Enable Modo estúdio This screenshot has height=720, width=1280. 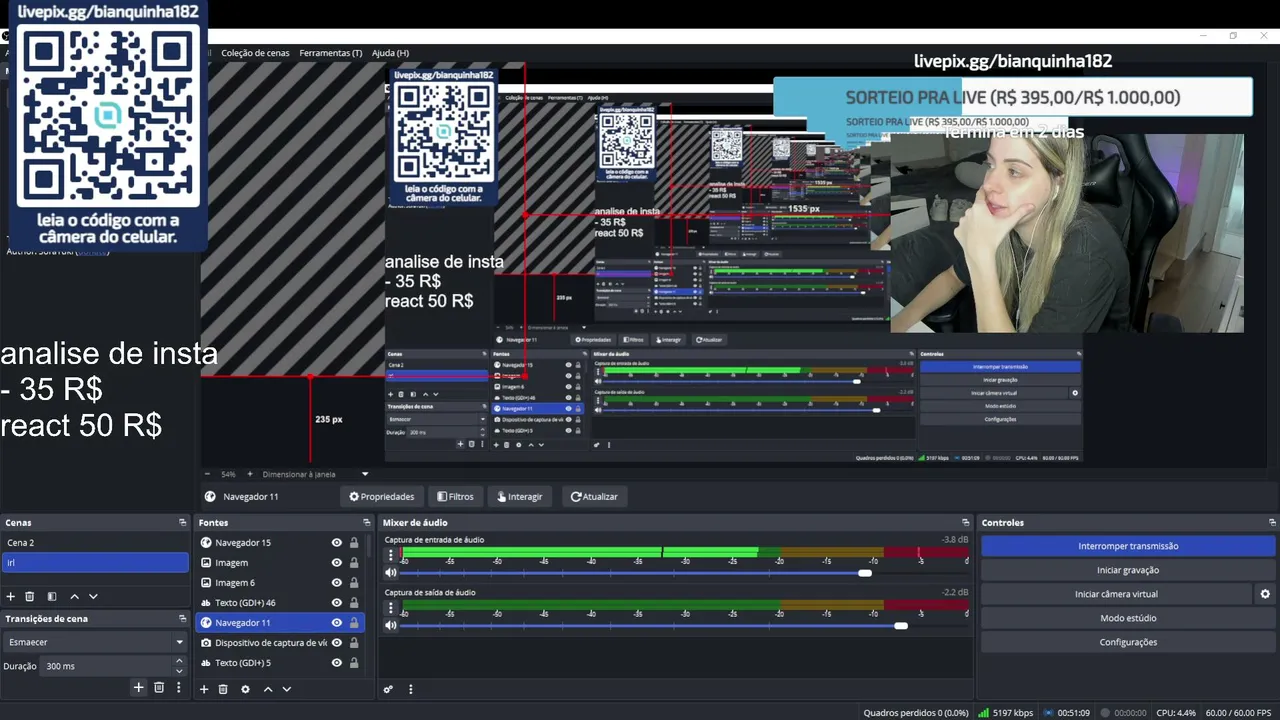click(x=1128, y=618)
